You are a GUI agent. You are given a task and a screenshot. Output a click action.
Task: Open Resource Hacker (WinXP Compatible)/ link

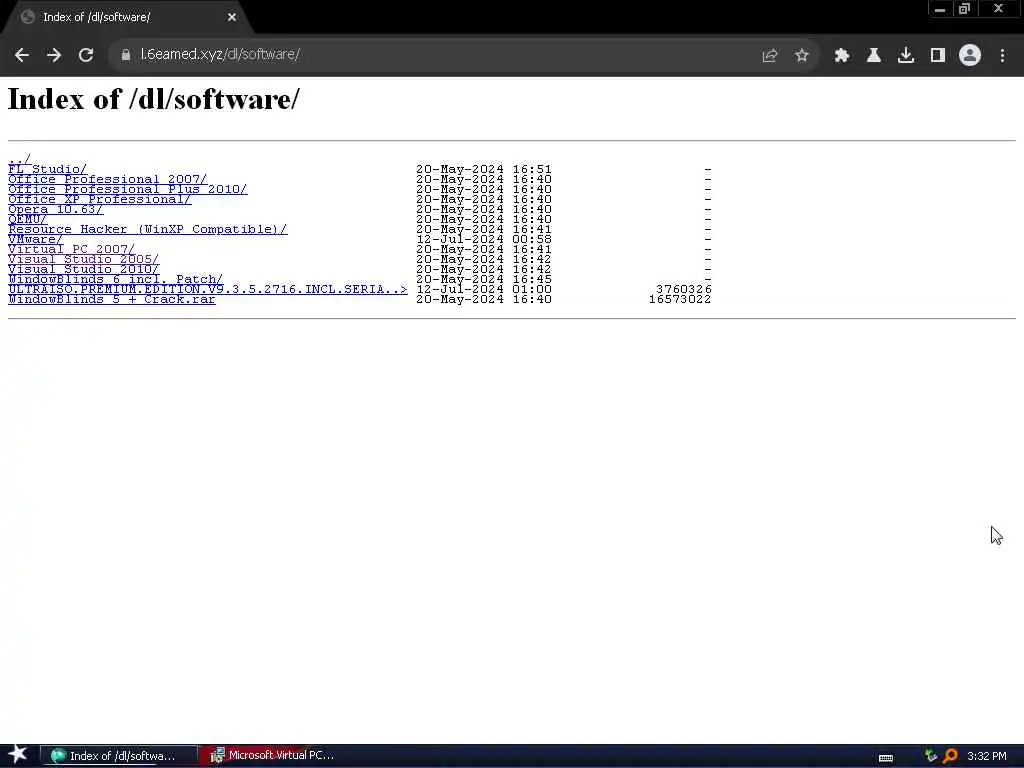148,229
